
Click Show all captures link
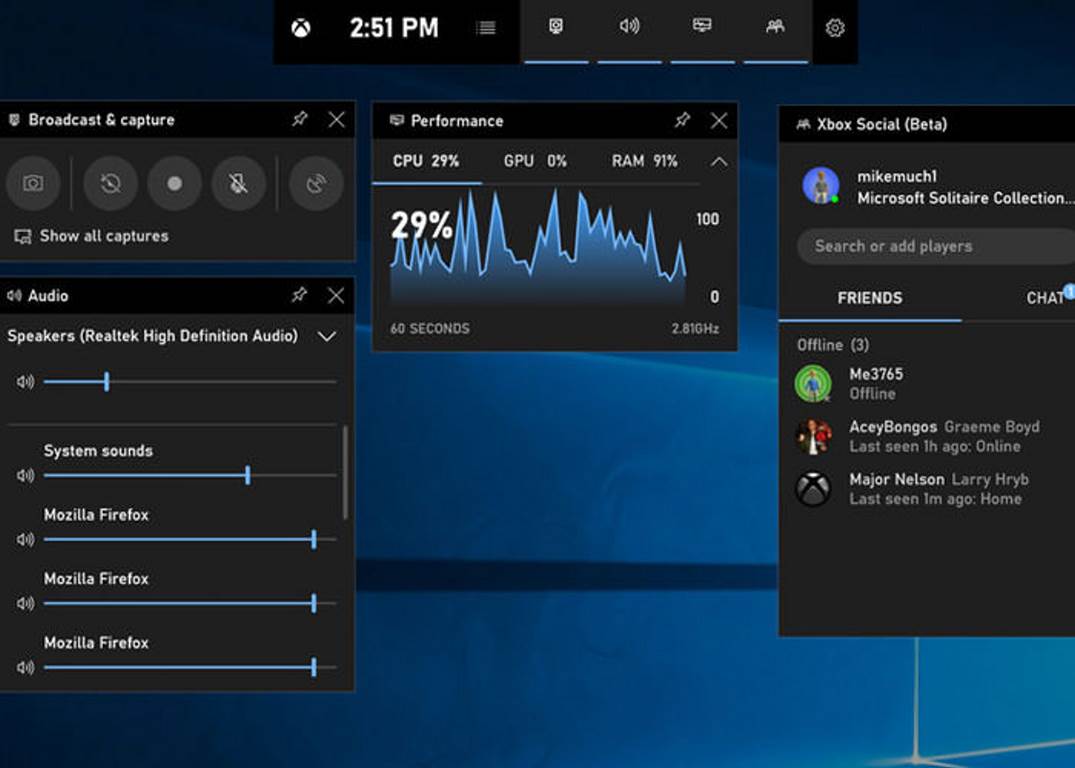point(103,237)
